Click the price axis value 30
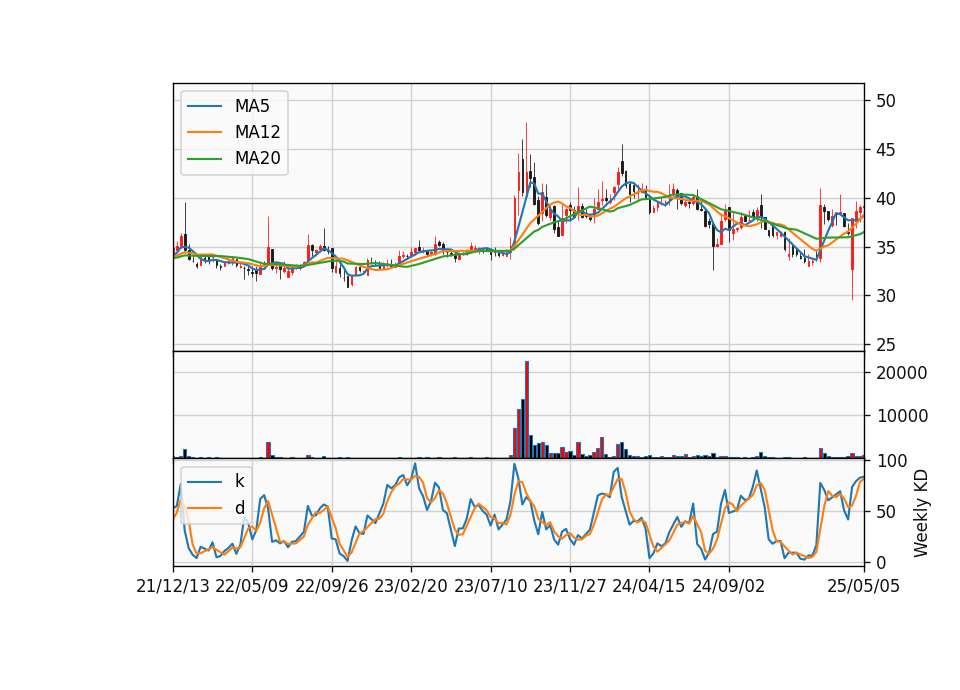960x690 pixels. point(885,296)
